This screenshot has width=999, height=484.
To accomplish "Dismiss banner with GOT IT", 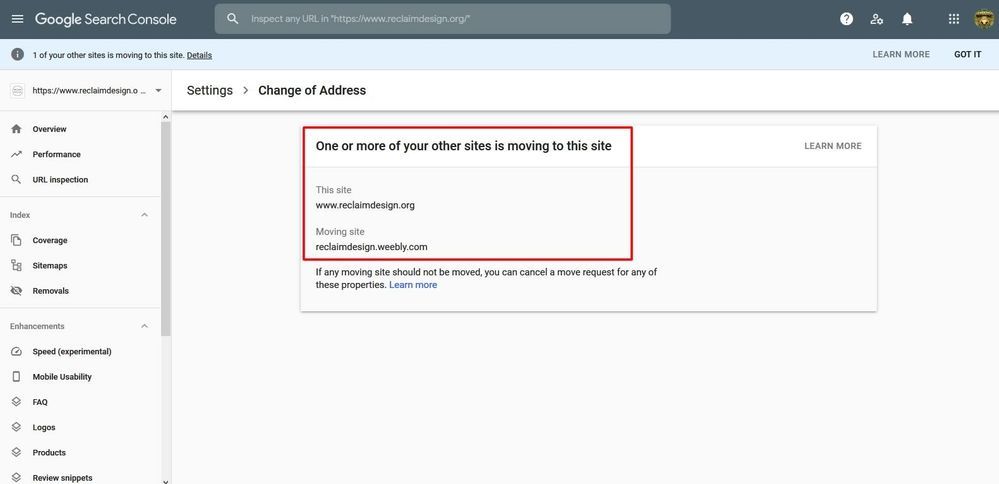I will 968,55.
